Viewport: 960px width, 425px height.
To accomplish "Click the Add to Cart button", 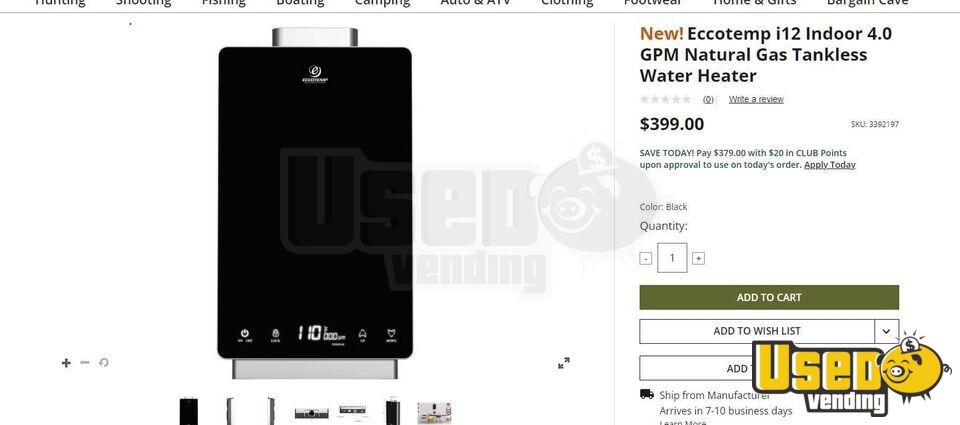I will (x=769, y=298).
